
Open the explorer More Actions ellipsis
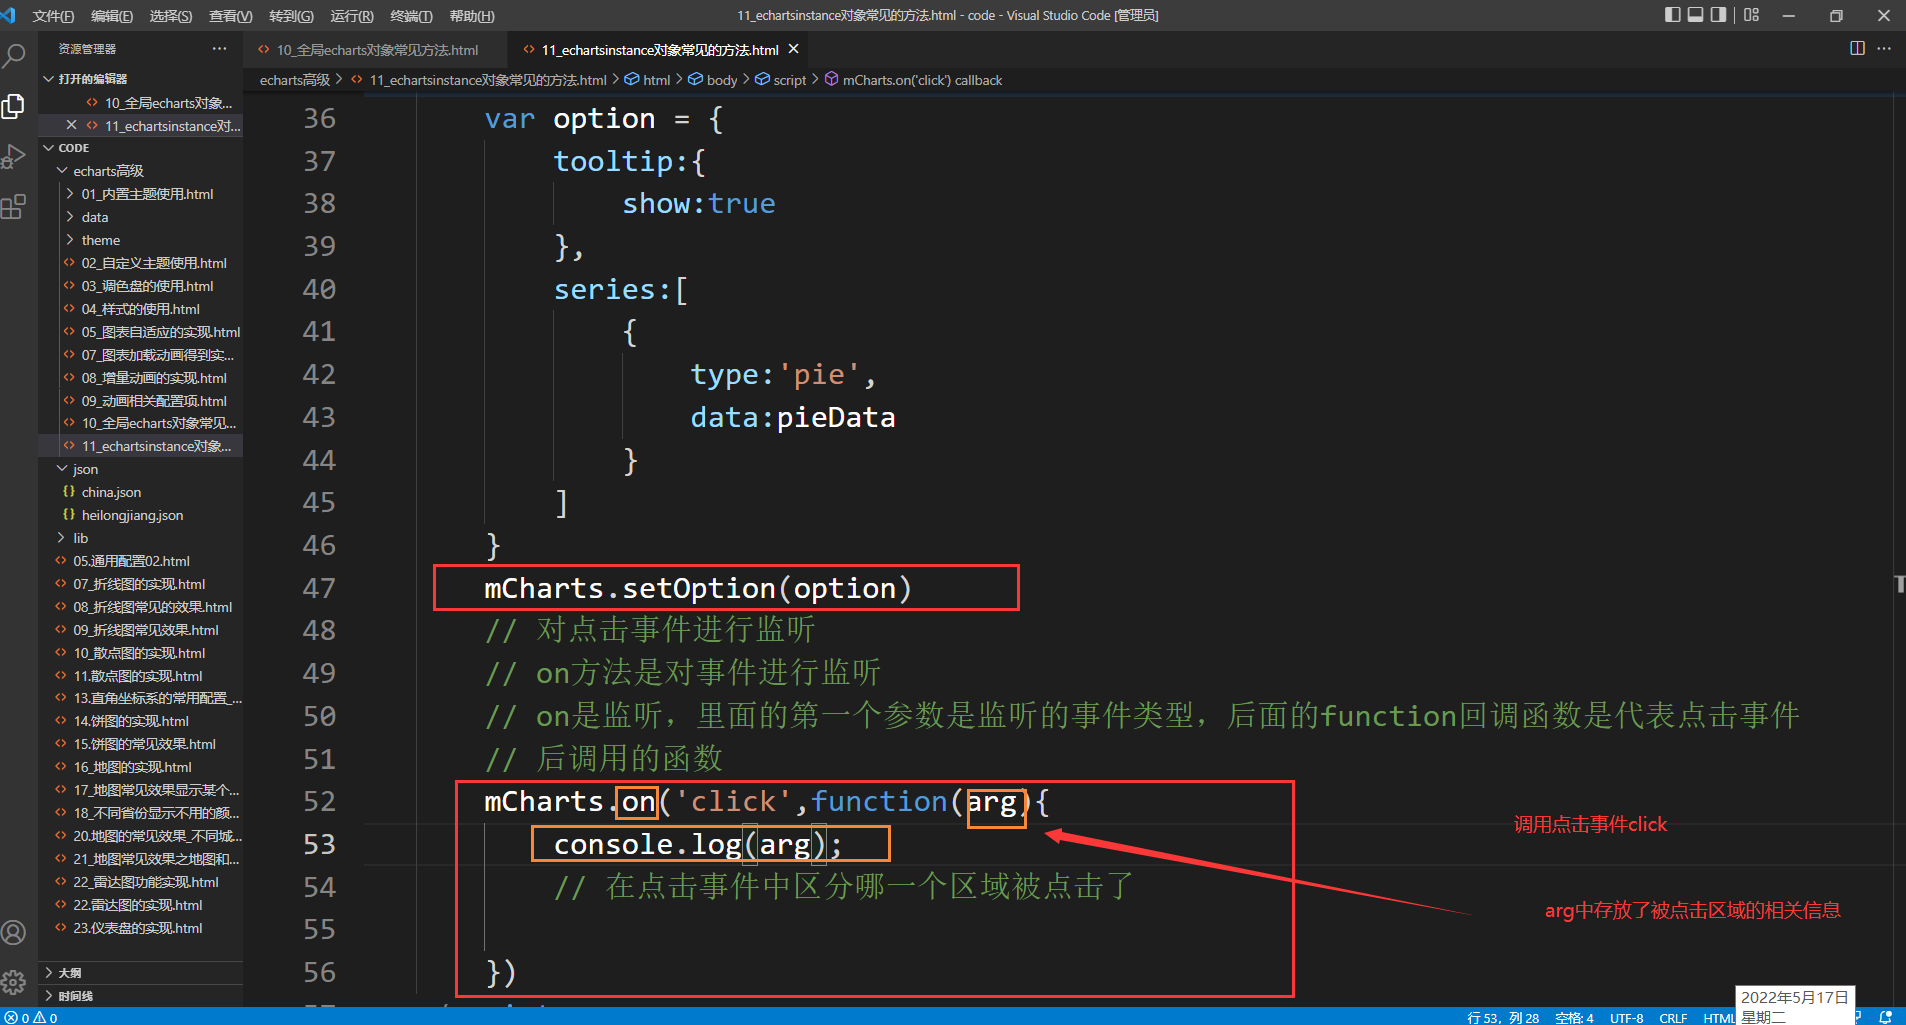tap(220, 49)
